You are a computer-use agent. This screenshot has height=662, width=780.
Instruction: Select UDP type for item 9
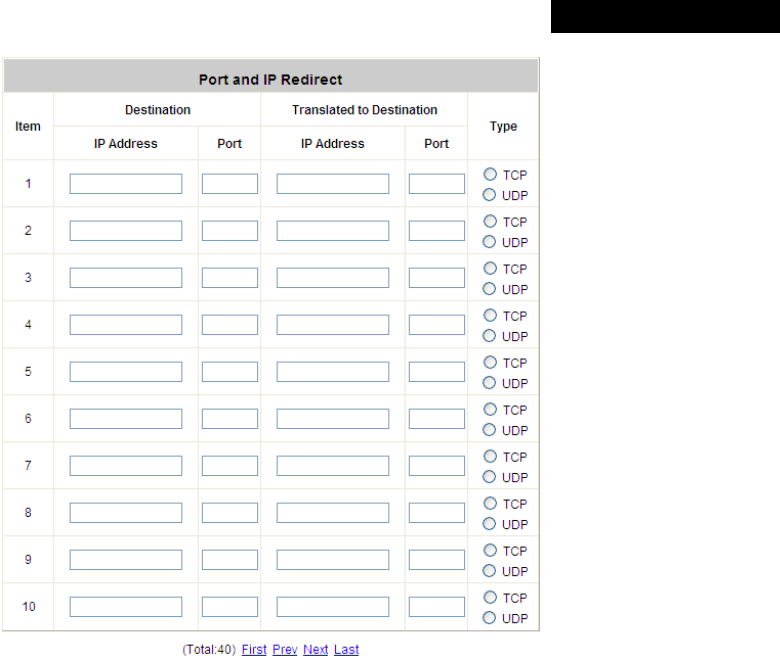(490, 571)
